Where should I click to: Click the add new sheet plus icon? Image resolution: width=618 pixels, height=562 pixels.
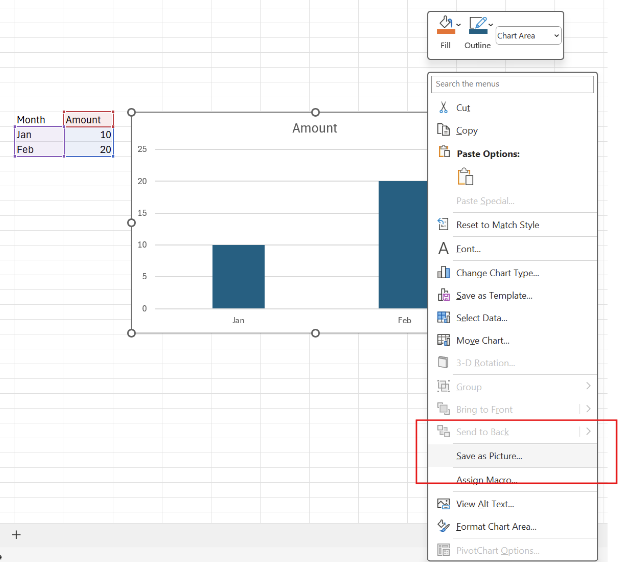point(16,535)
